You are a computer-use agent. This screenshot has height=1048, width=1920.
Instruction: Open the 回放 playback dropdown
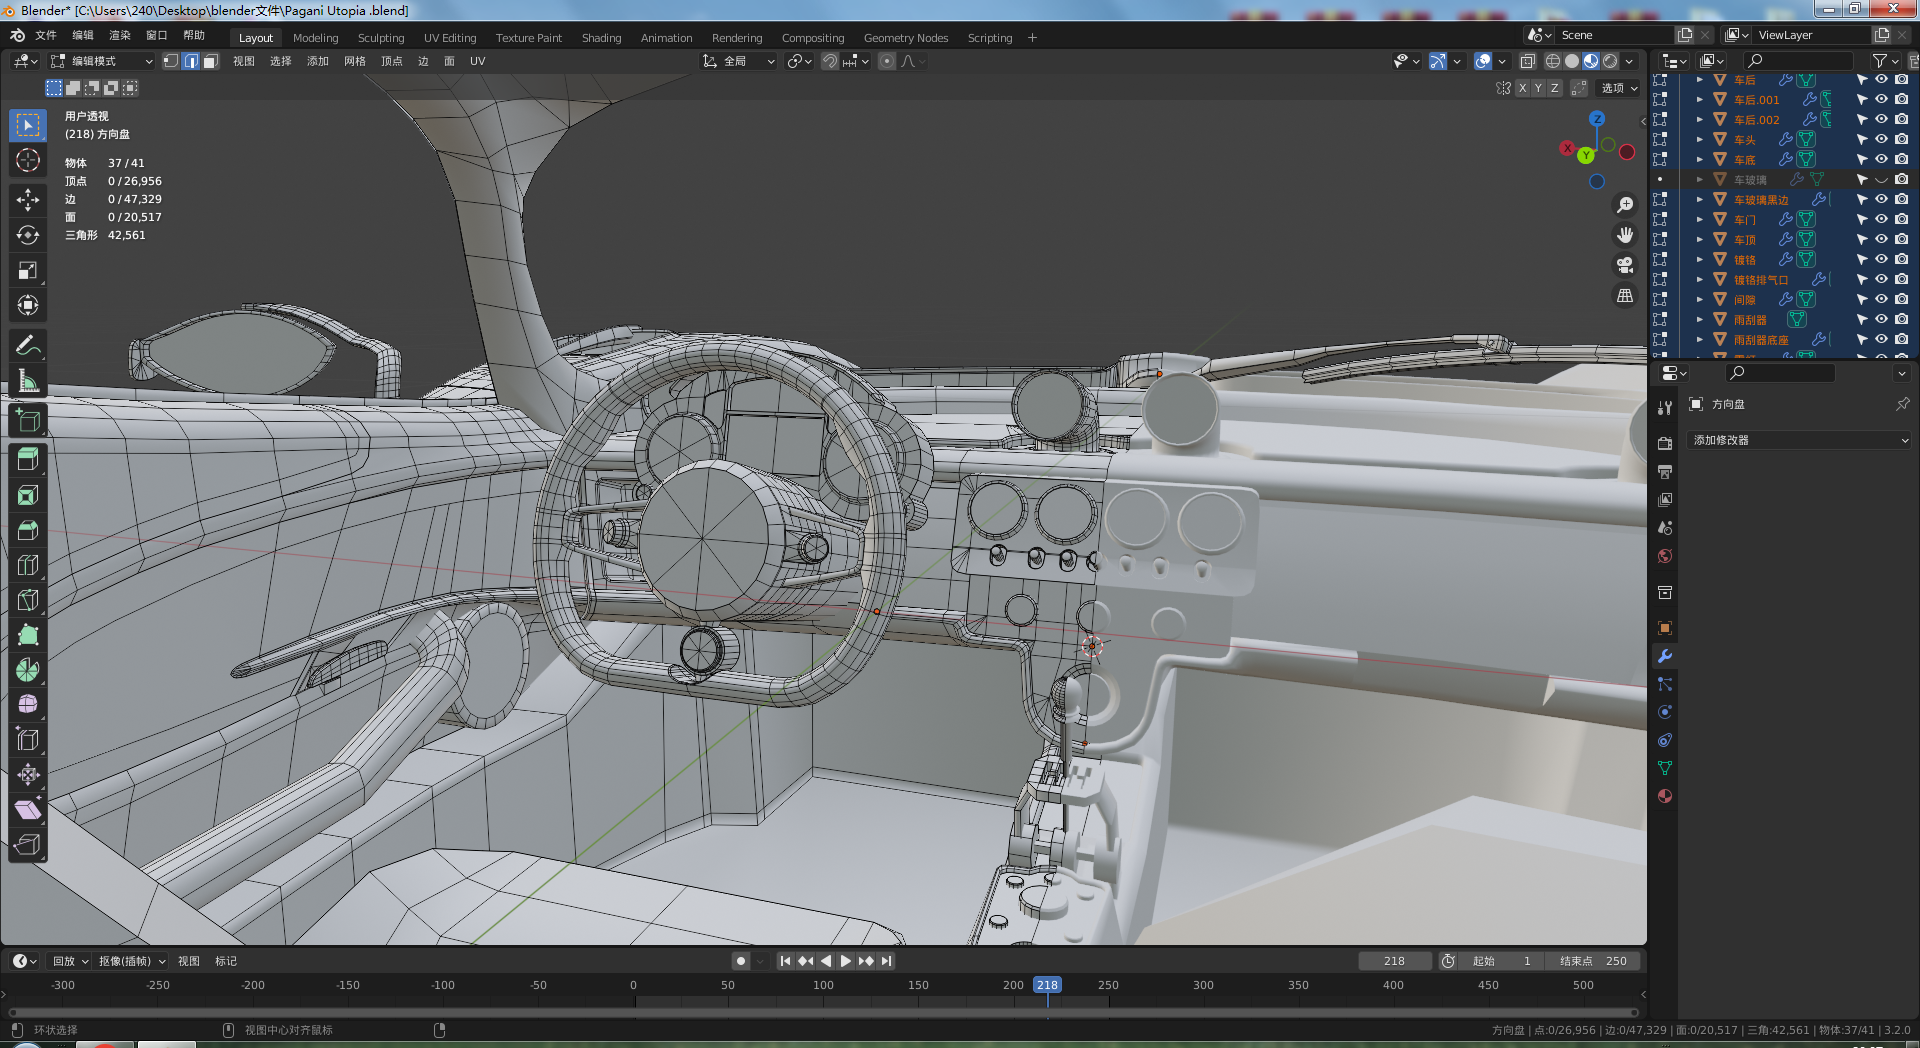point(70,961)
